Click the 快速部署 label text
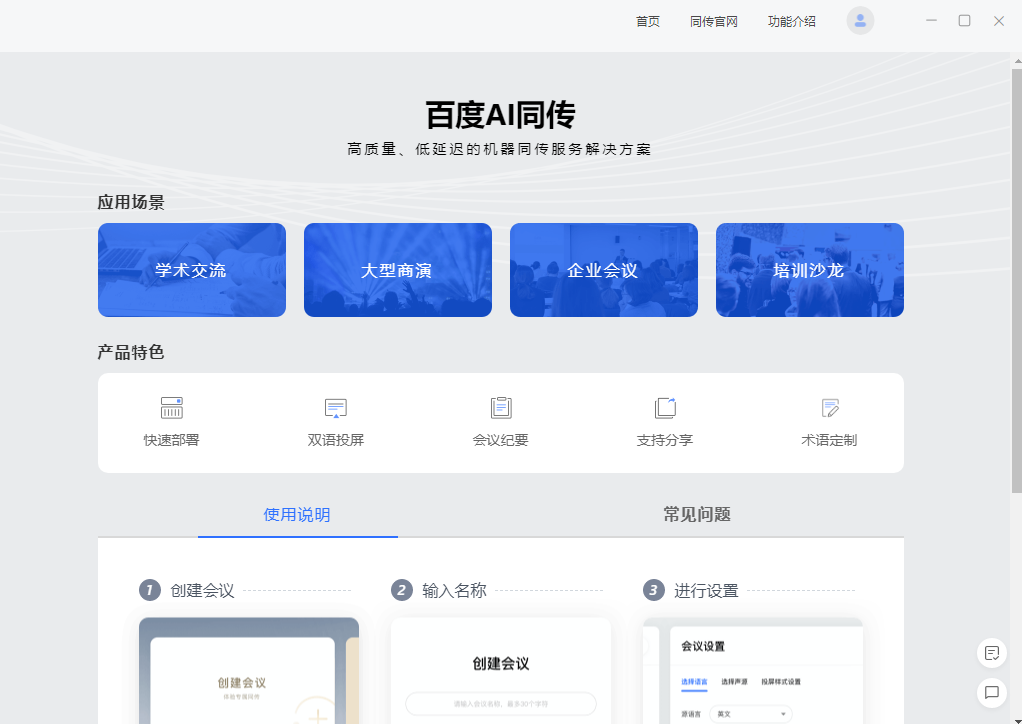The image size is (1022, 724). pyautogui.click(x=171, y=441)
